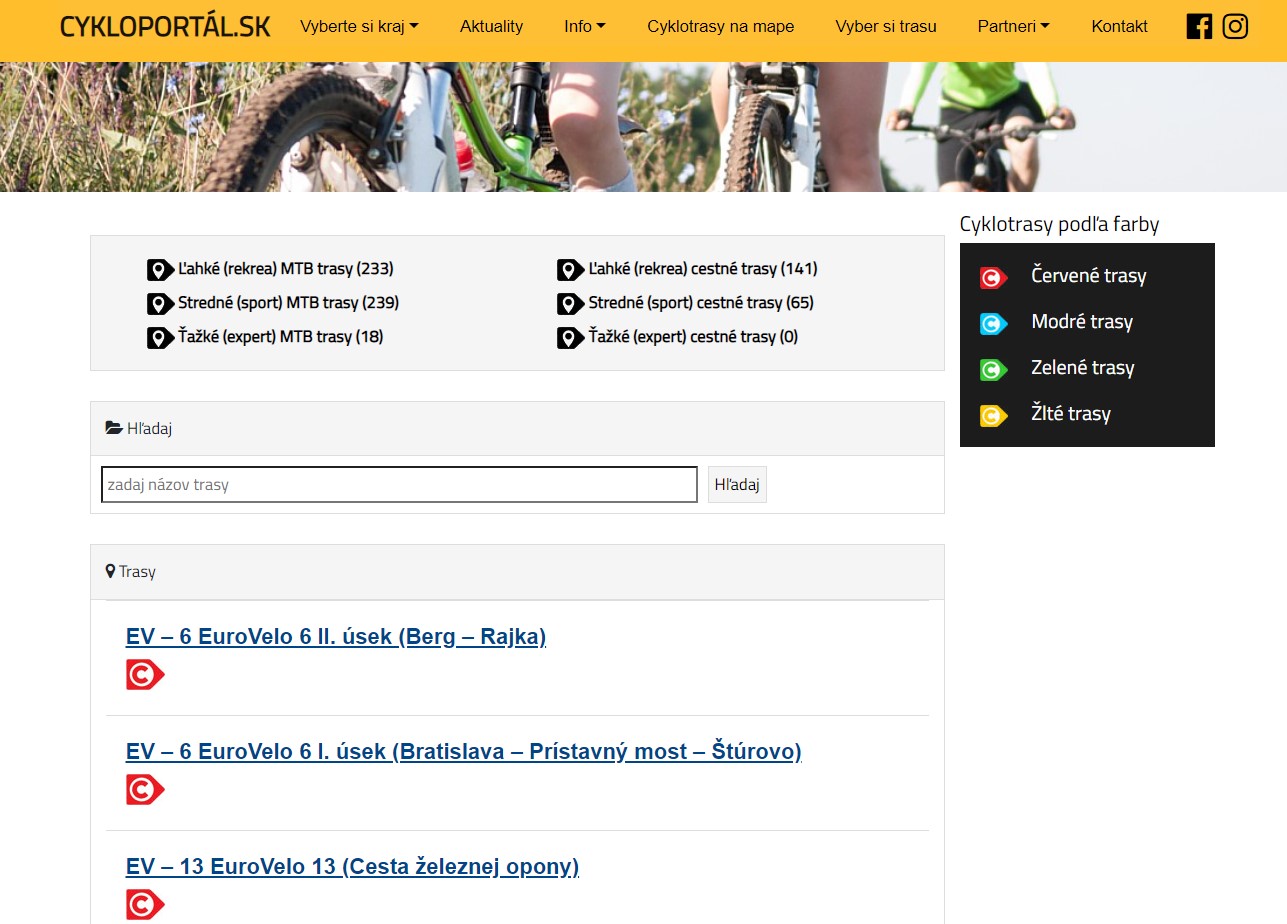This screenshot has width=1287, height=924.
Task: Expand the Vyberte si kraj dropdown
Action: coord(359,26)
